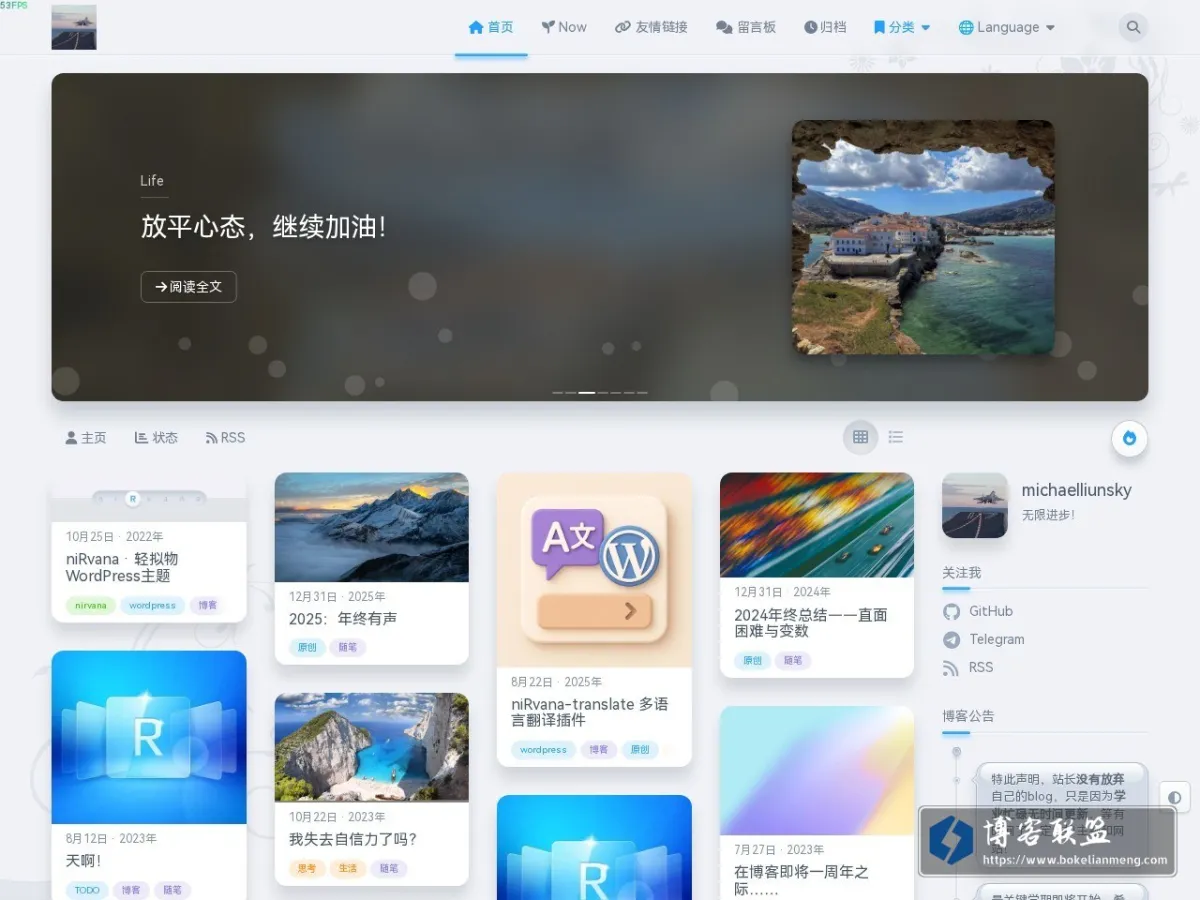The height and width of the screenshot is (900, 1200).
Task: Open beach cove thumbnail of 自信力 post
Action: pos(372,747)
